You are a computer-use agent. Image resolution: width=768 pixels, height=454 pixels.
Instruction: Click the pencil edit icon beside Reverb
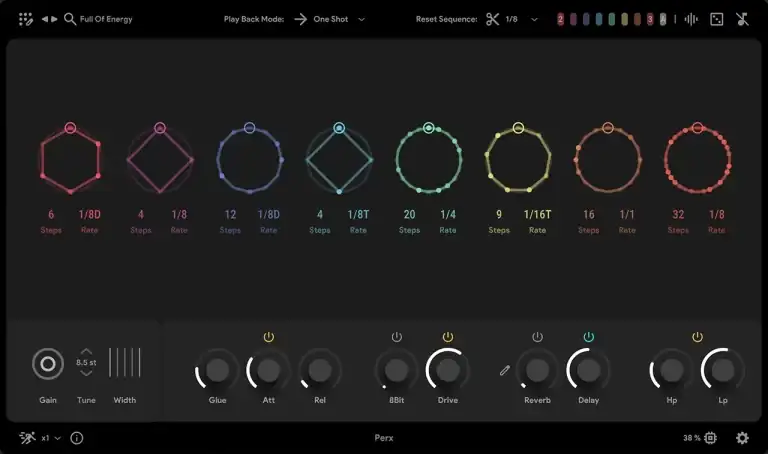click(x=505, y=370)
